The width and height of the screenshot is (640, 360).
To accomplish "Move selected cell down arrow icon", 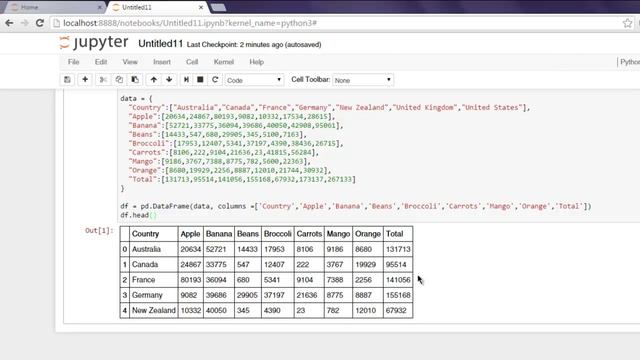I will [169, 80].
